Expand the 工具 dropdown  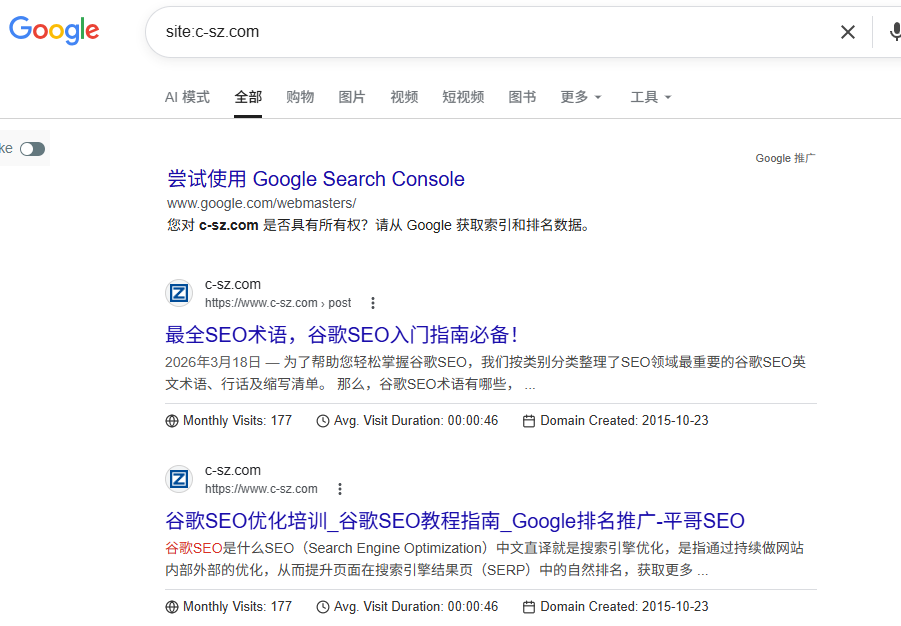click(x=650, y=97)
